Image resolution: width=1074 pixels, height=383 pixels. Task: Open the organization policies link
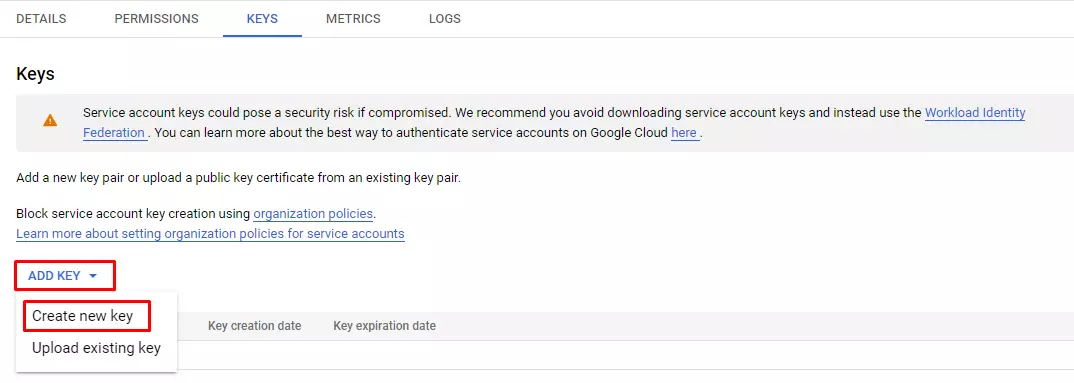click(x=313, y=214)
